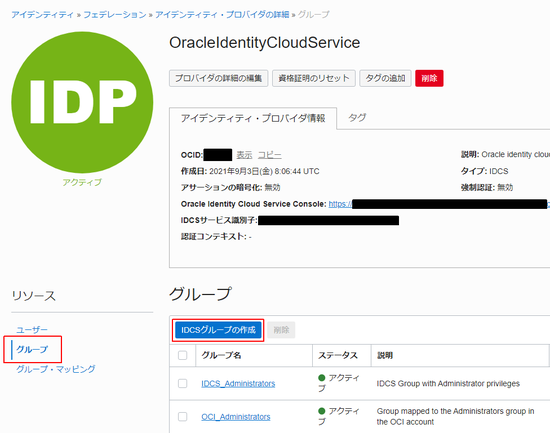Click the OCID コピー link
The image size is (550, 433).
click(x=270, y=155)
